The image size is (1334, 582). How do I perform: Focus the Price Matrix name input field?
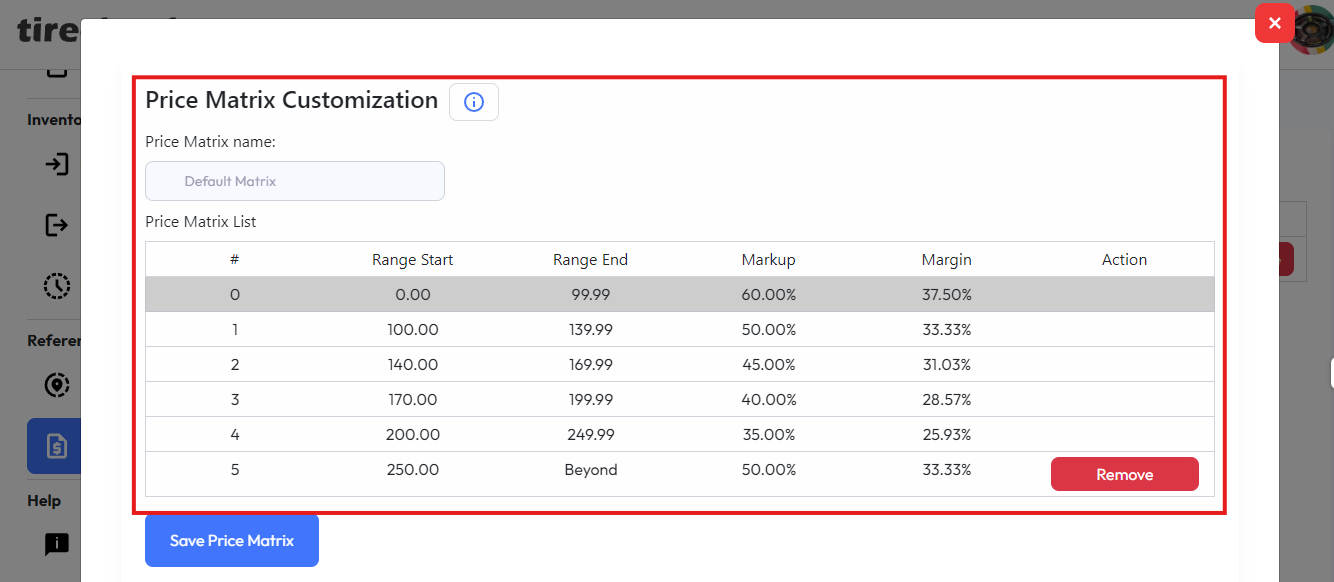295,181
